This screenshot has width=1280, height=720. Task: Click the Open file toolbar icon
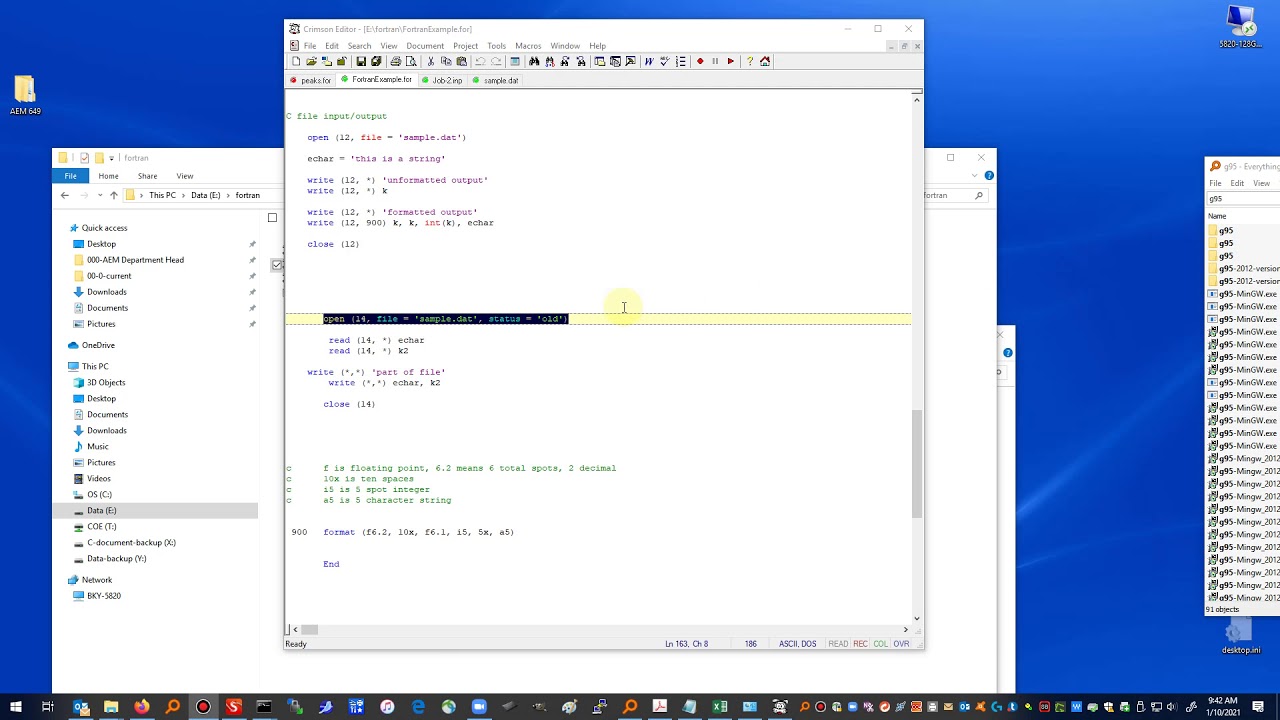[x=311, y=61]
